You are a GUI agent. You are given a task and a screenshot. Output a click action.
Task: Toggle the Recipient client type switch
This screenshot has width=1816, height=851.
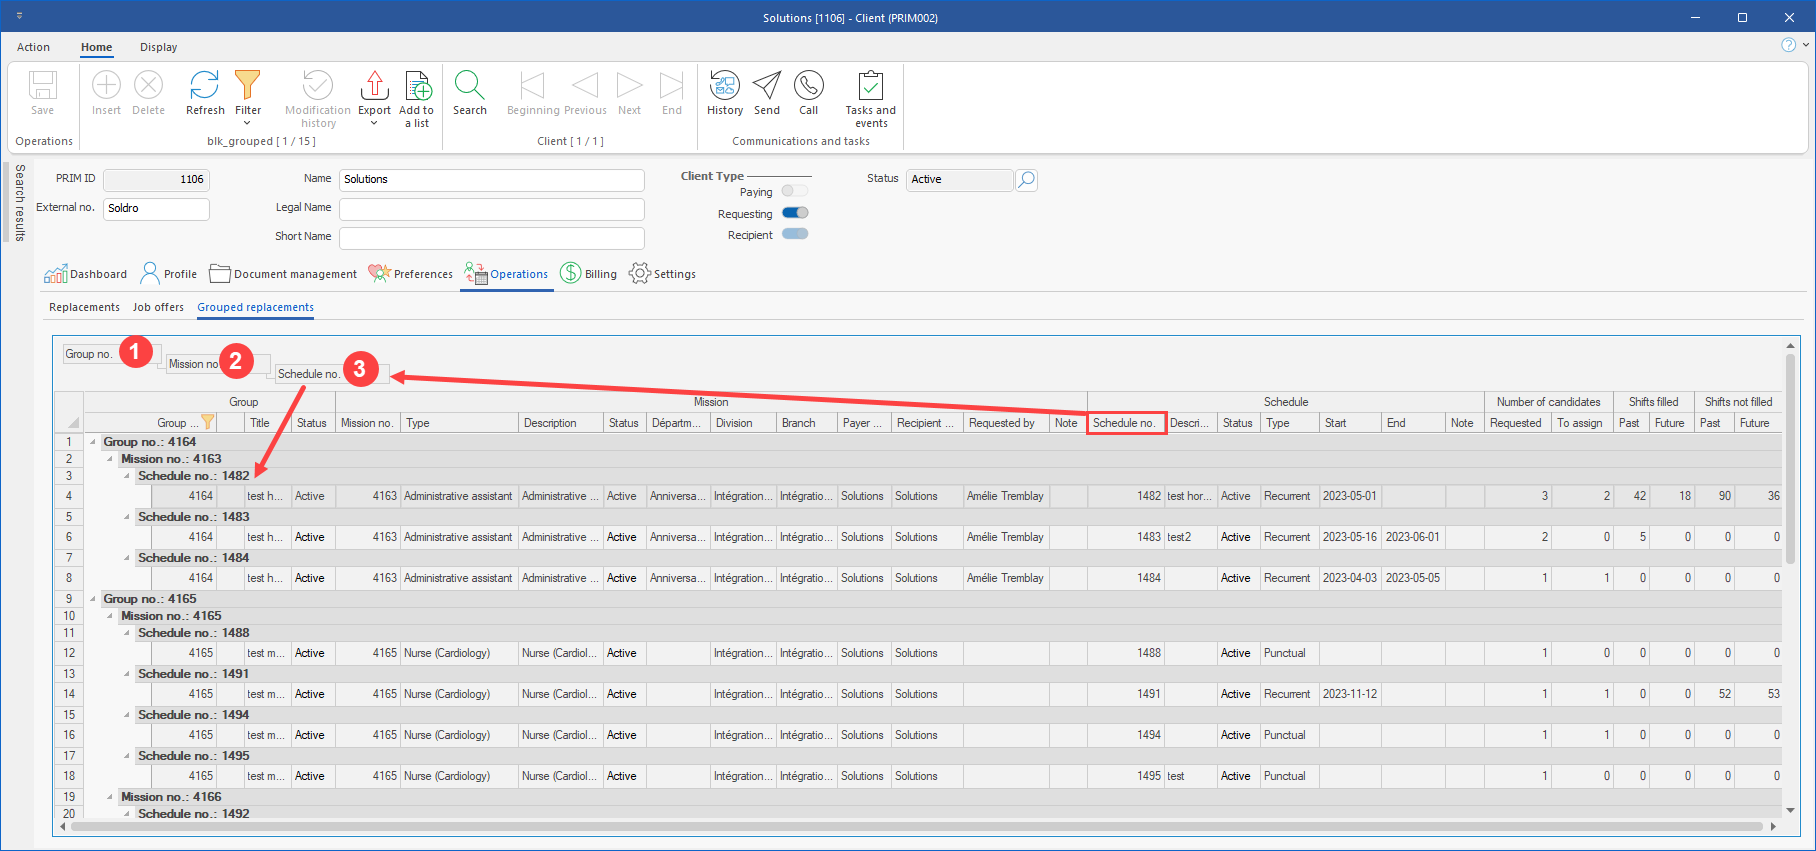coord(795,234)
